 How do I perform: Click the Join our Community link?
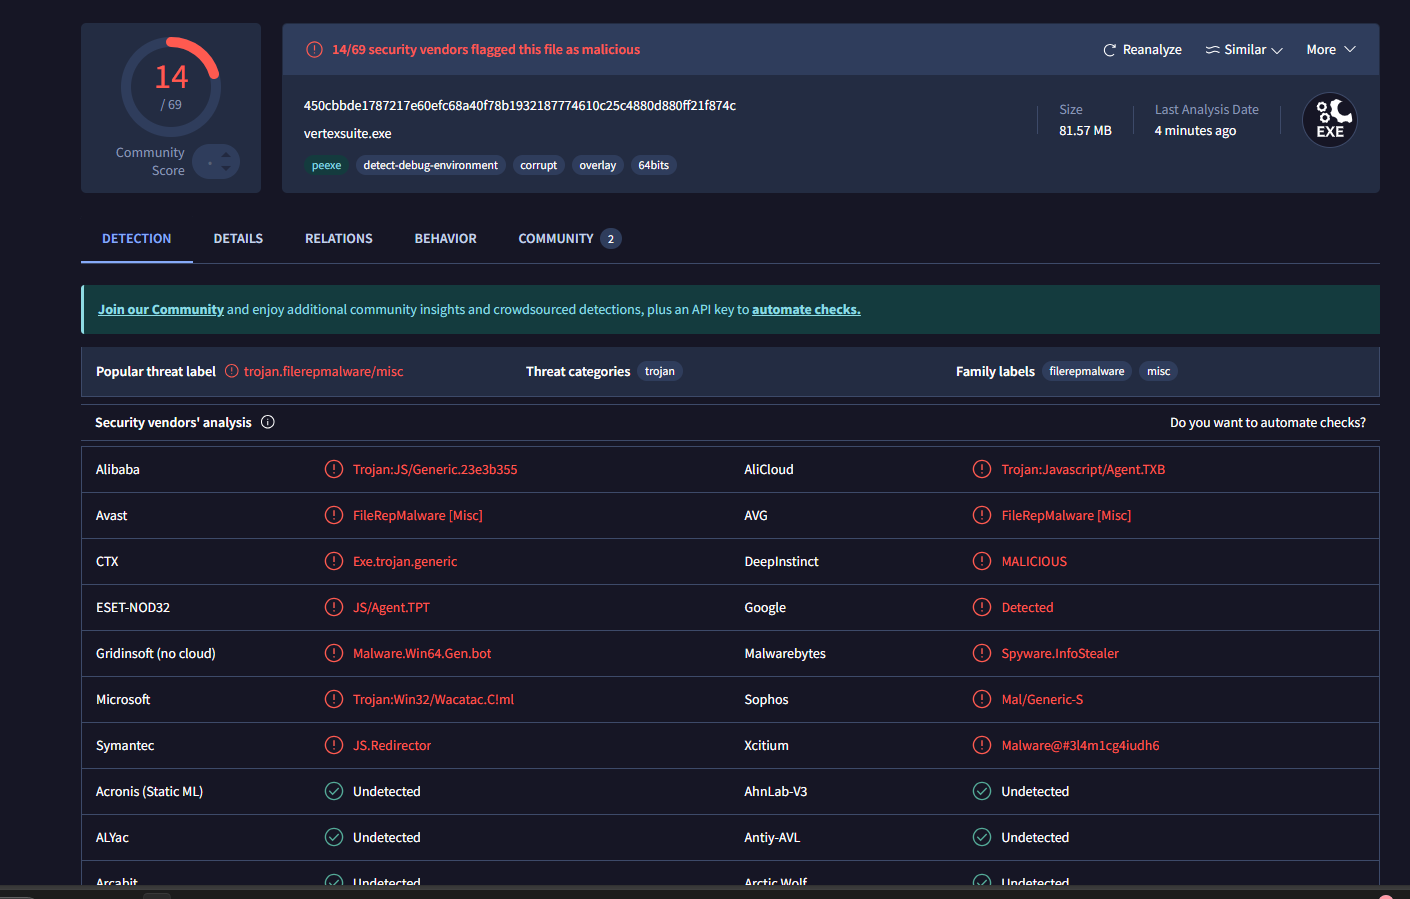pyautogui.click(x=161, y=310)
